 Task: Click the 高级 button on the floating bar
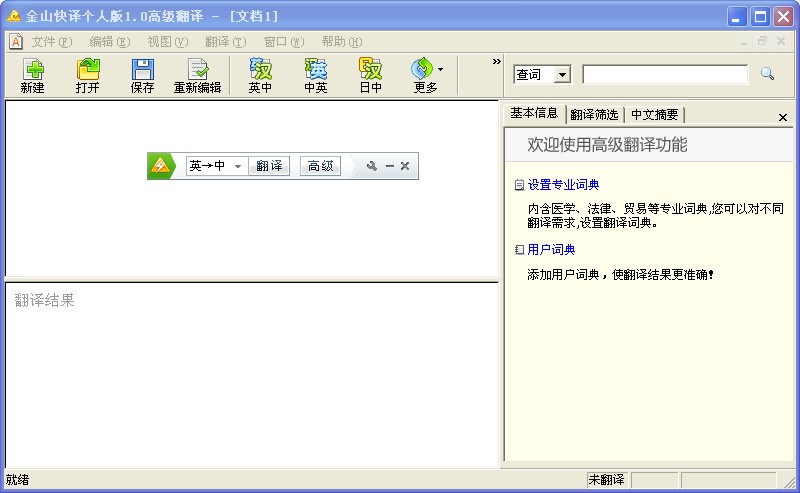tap(320, 166)
